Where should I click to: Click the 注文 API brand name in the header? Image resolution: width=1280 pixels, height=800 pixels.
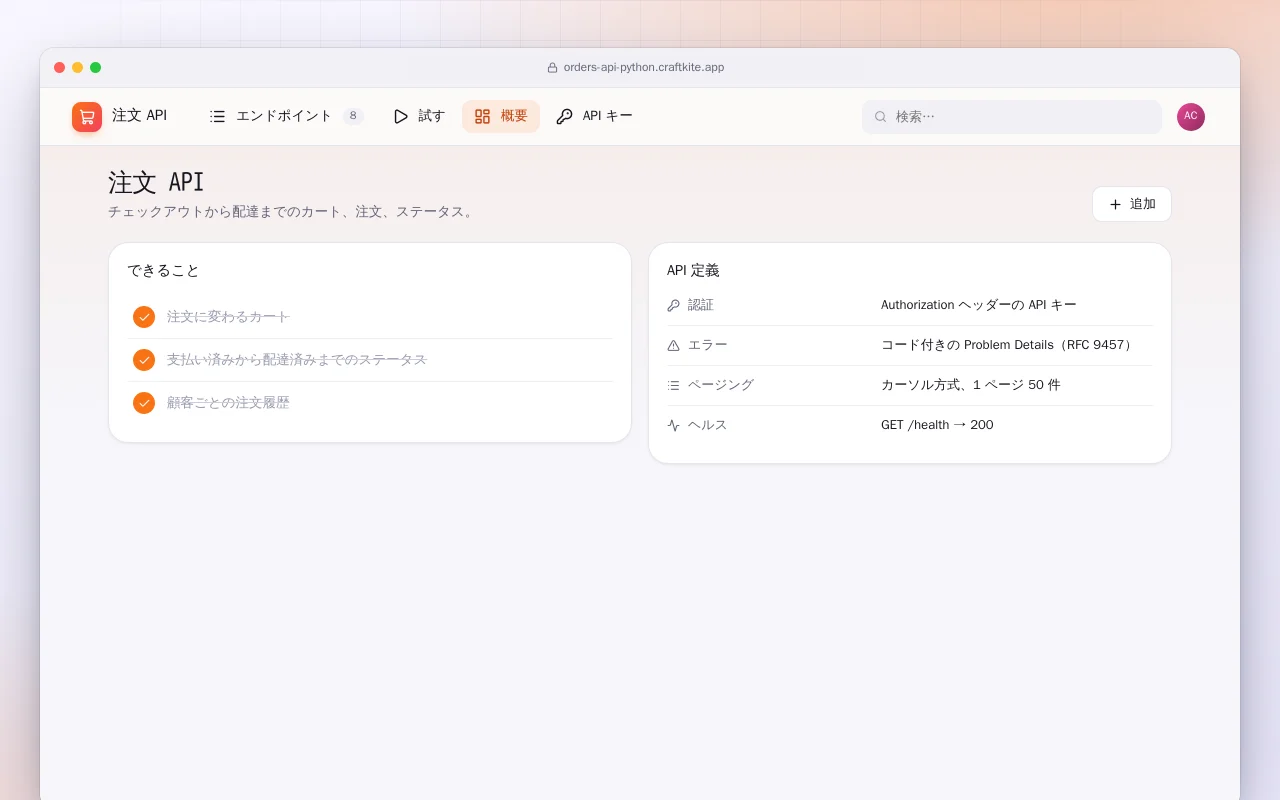(x=140, y=116)
